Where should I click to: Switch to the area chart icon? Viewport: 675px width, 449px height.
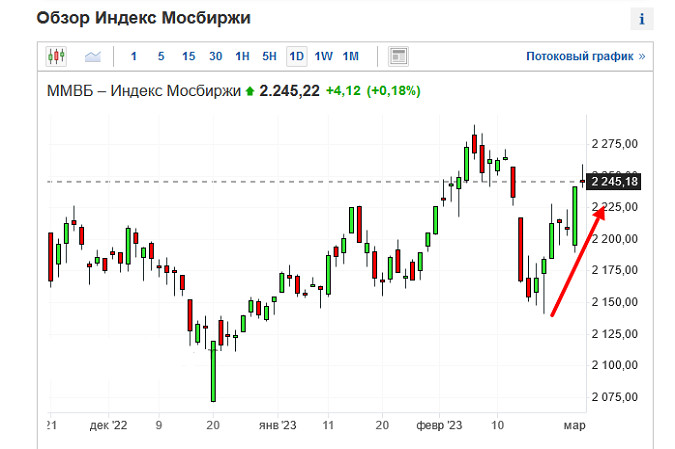93,56
